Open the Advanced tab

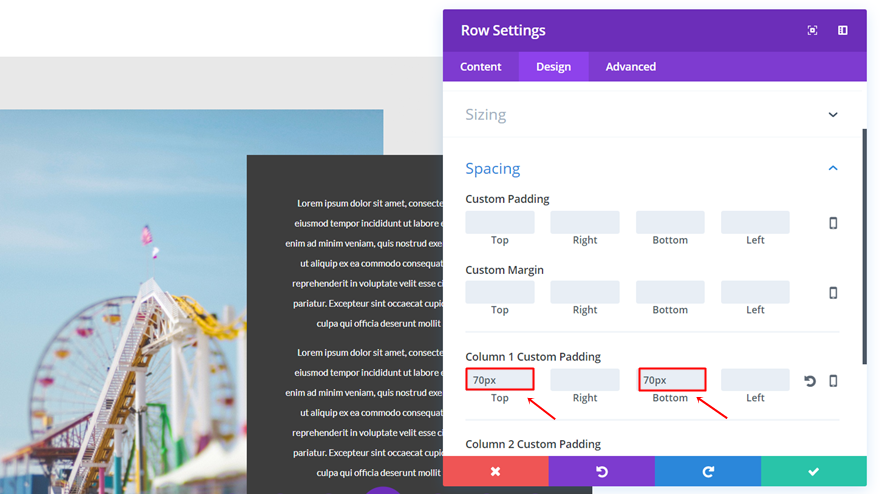(x=630, y=67)
